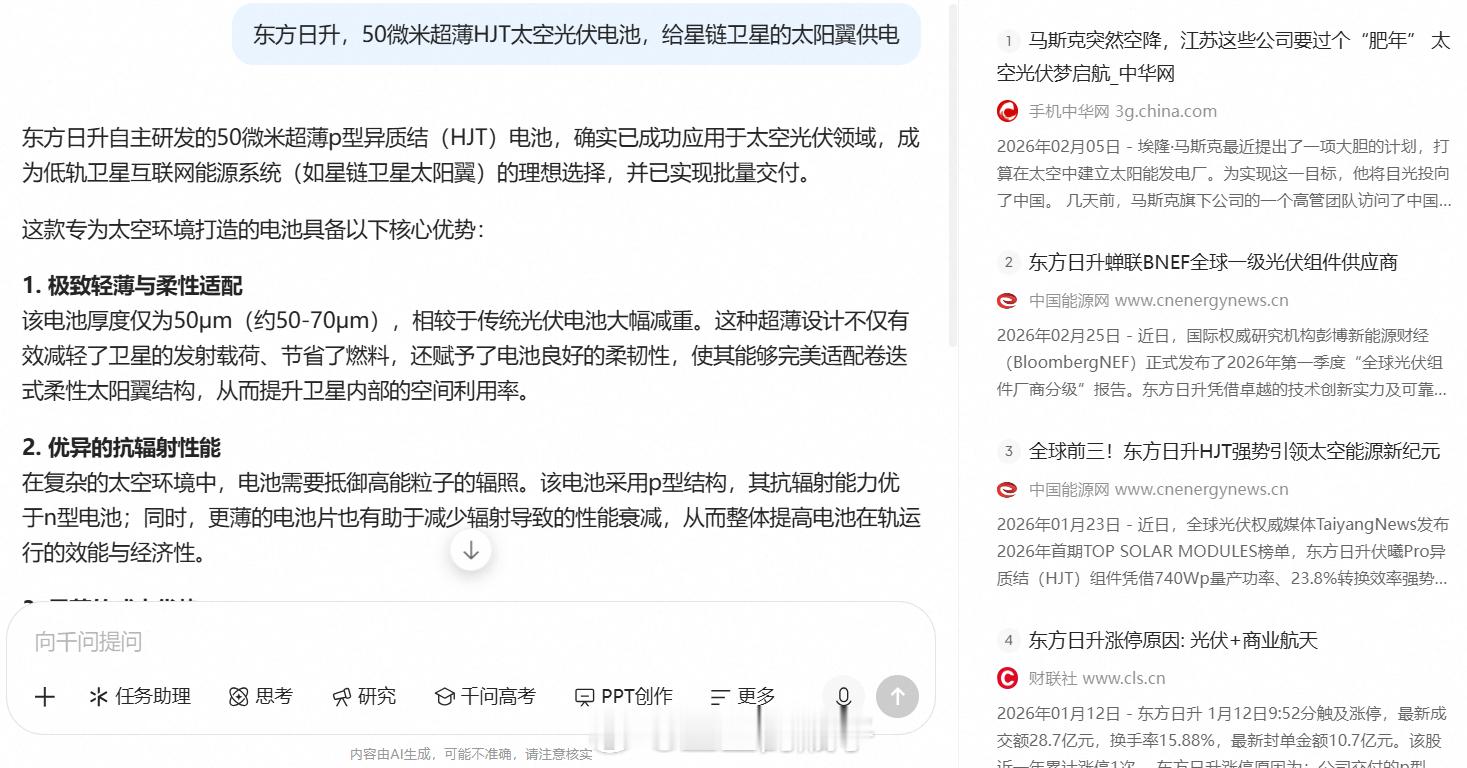This screenshot has width=1467, height=768.
Task: Click the 3g.china.com source domain text
Action: click(x=1166, y=111)
